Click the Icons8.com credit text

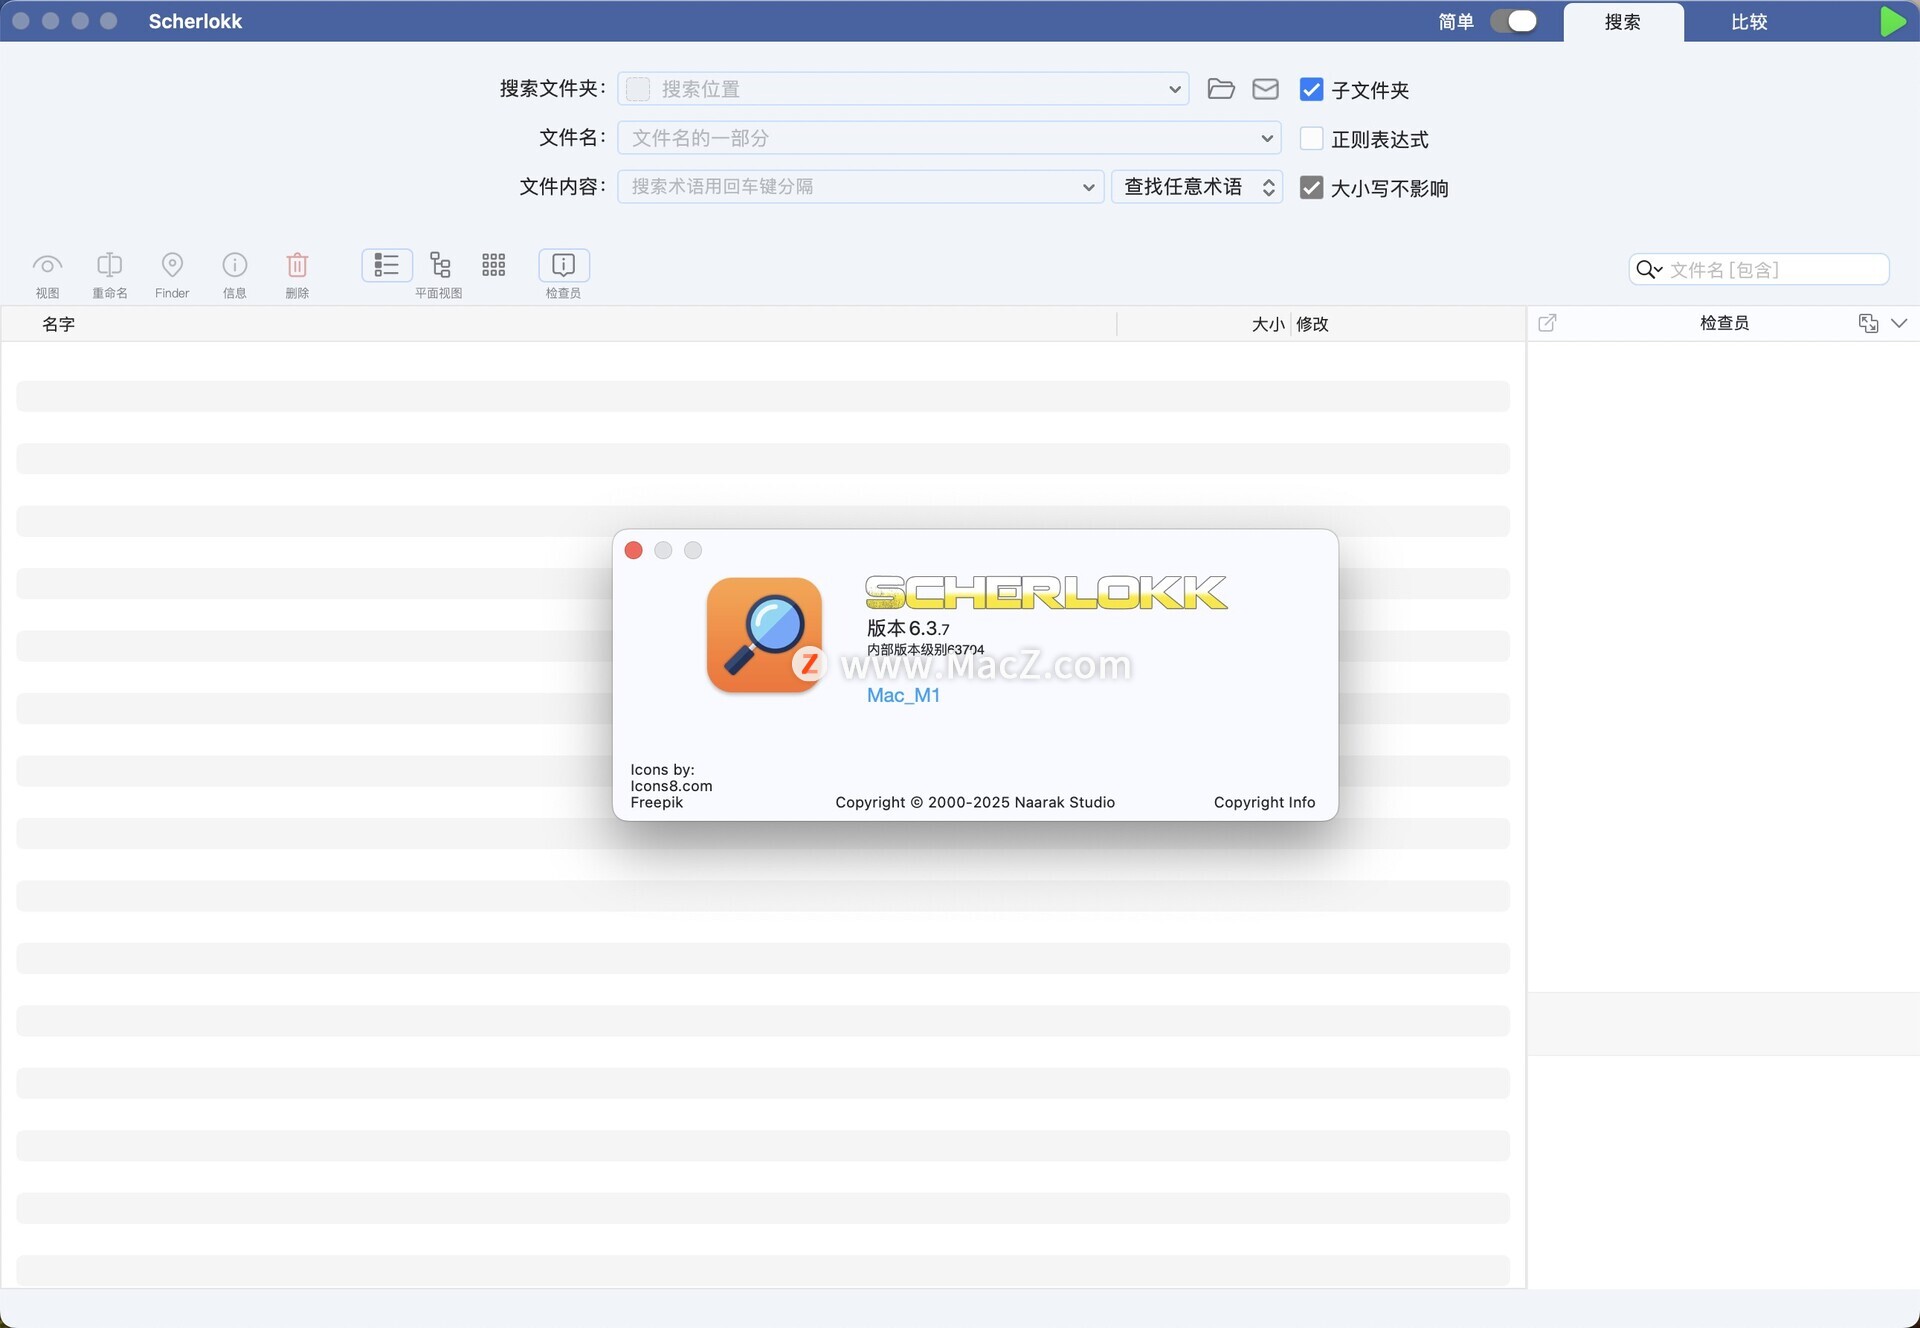pos(671,786)
